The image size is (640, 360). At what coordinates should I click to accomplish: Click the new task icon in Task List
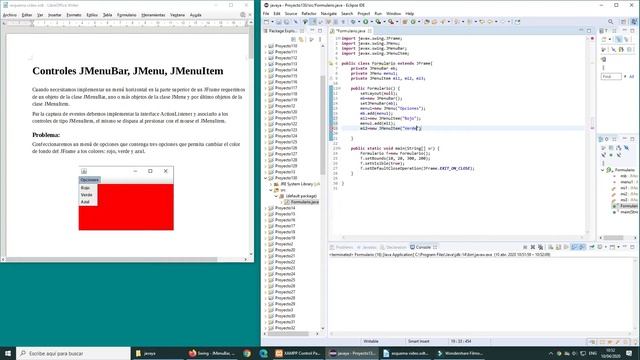[x=604, y=39]
